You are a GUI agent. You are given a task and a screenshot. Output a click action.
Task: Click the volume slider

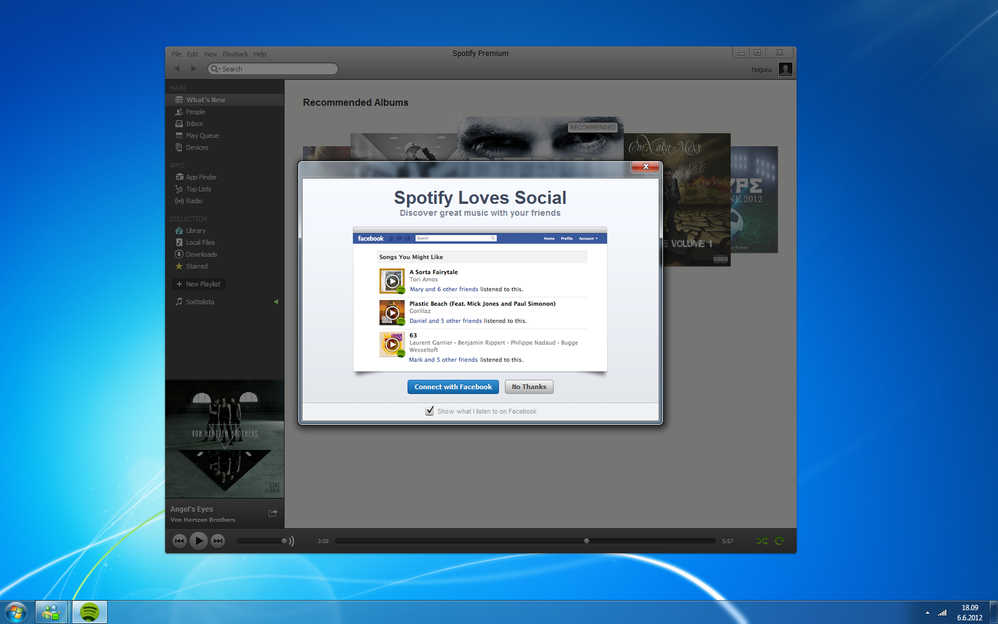coord(261,541)
